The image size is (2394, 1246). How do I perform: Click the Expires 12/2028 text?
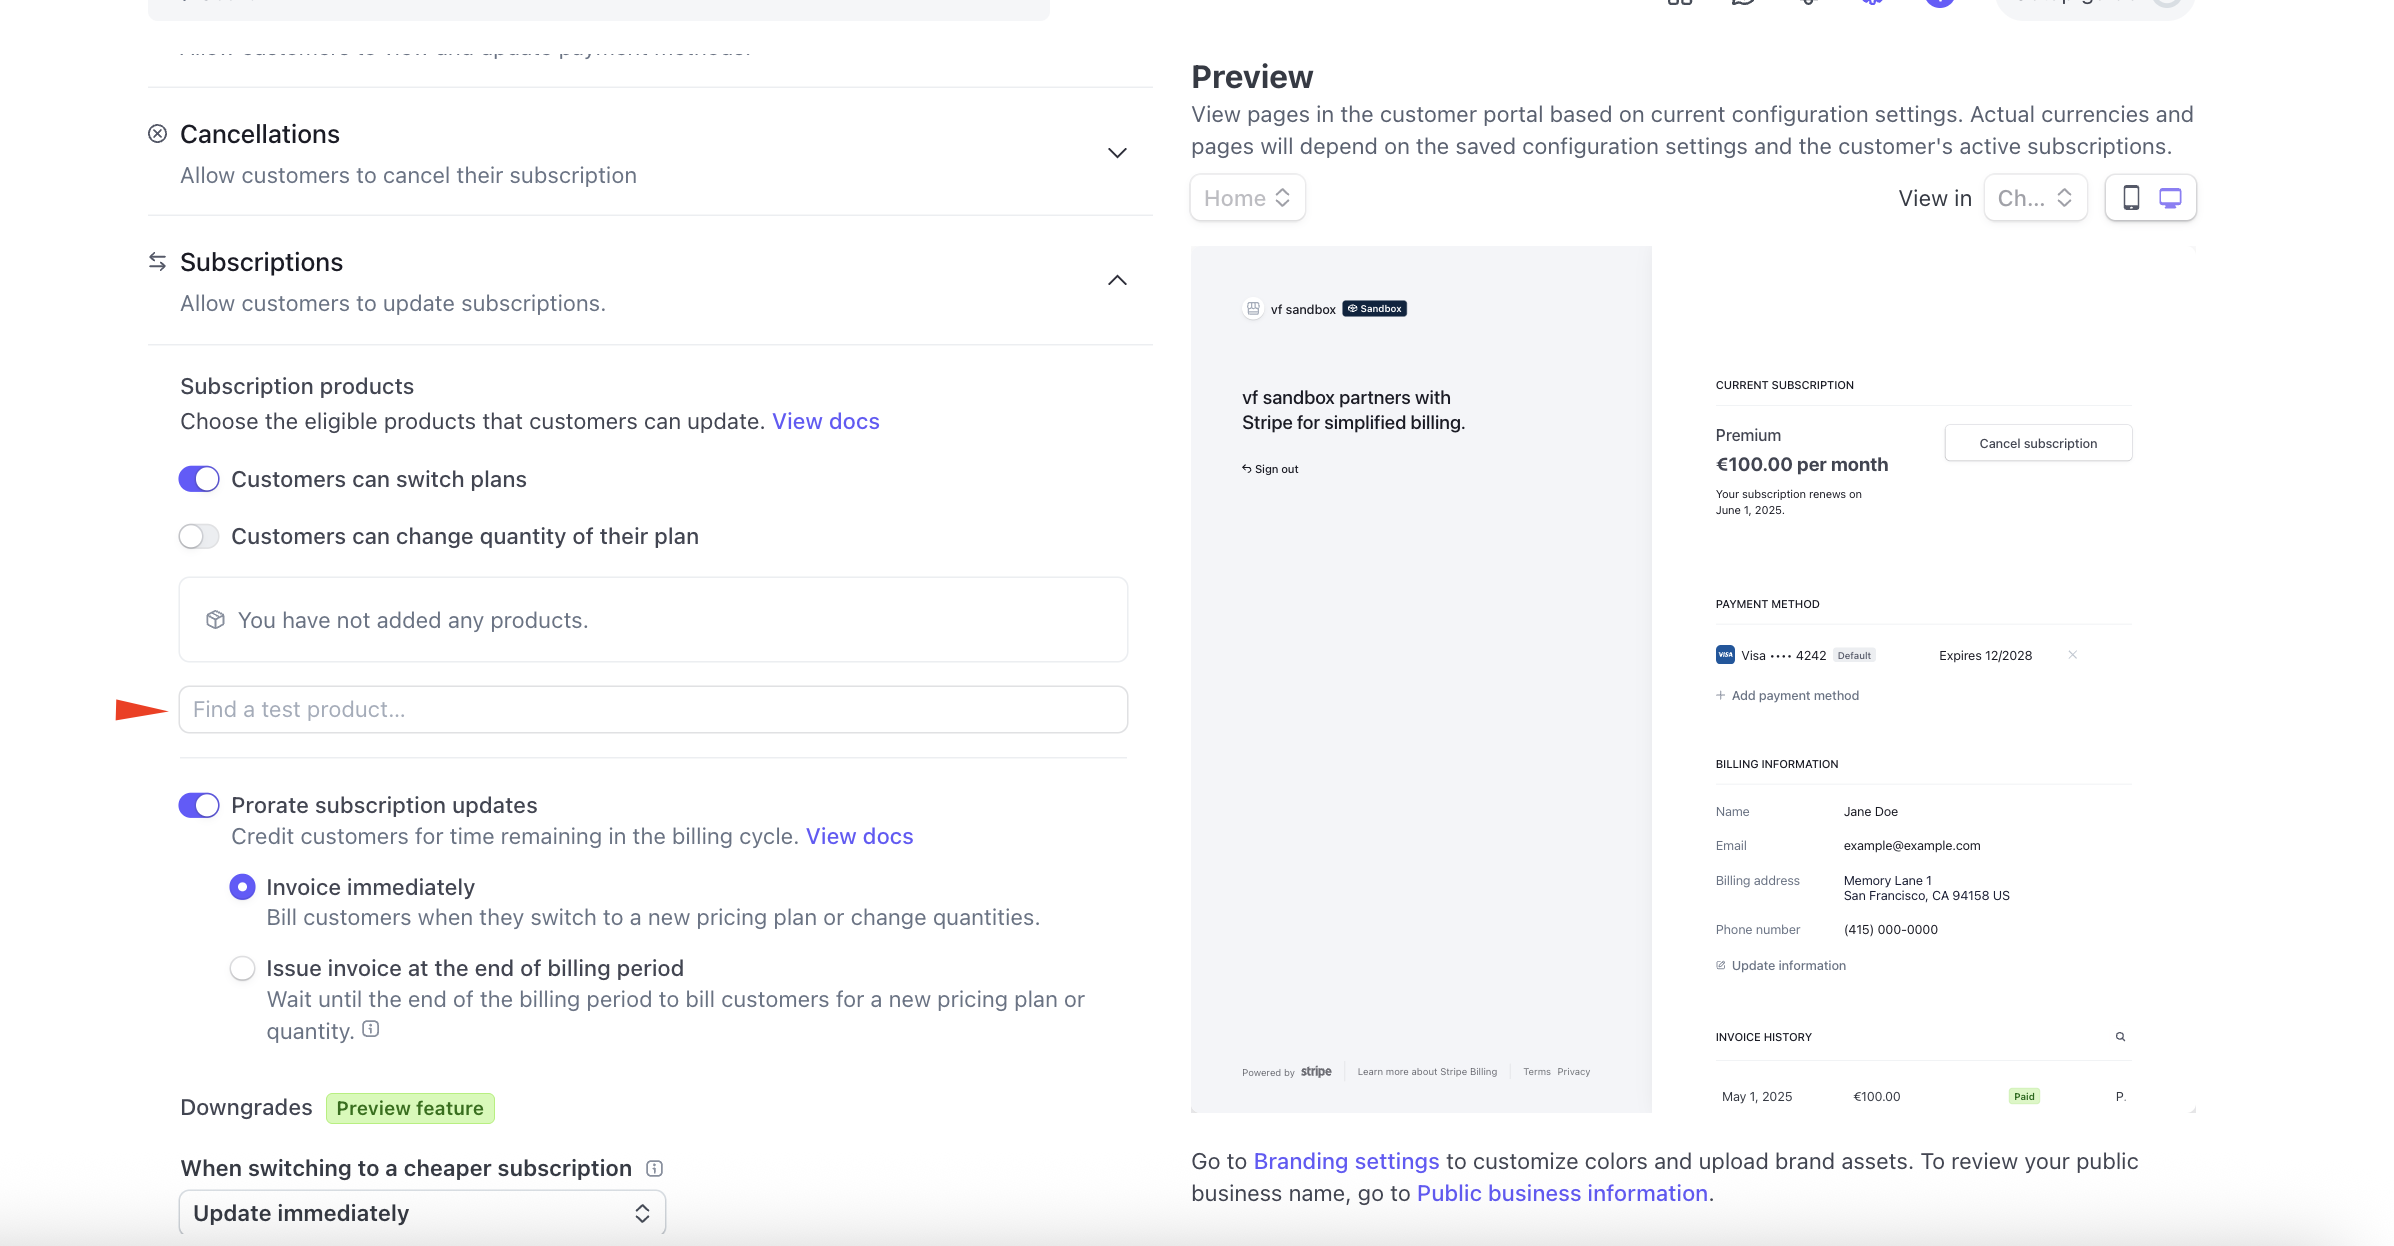(1985, 655)
